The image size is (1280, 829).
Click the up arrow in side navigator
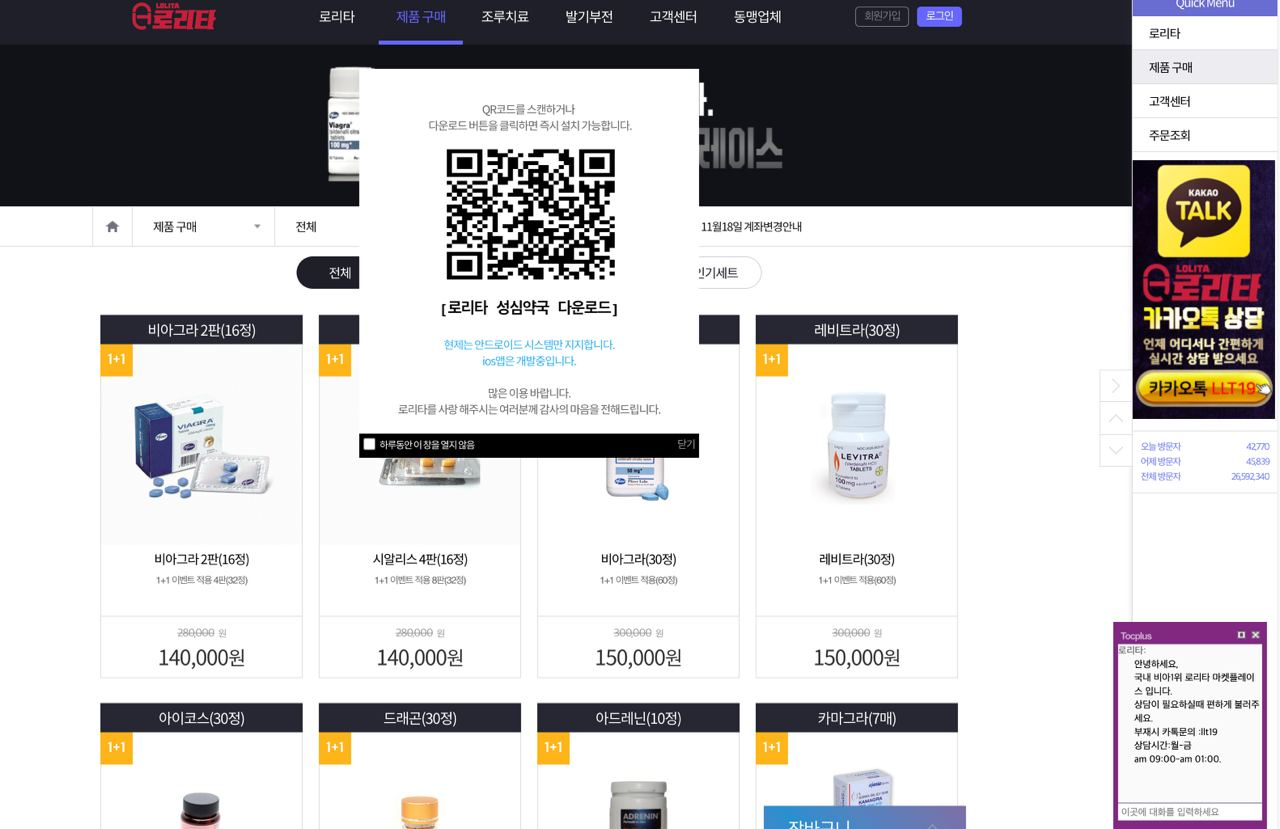click(x=1115, y=418)
